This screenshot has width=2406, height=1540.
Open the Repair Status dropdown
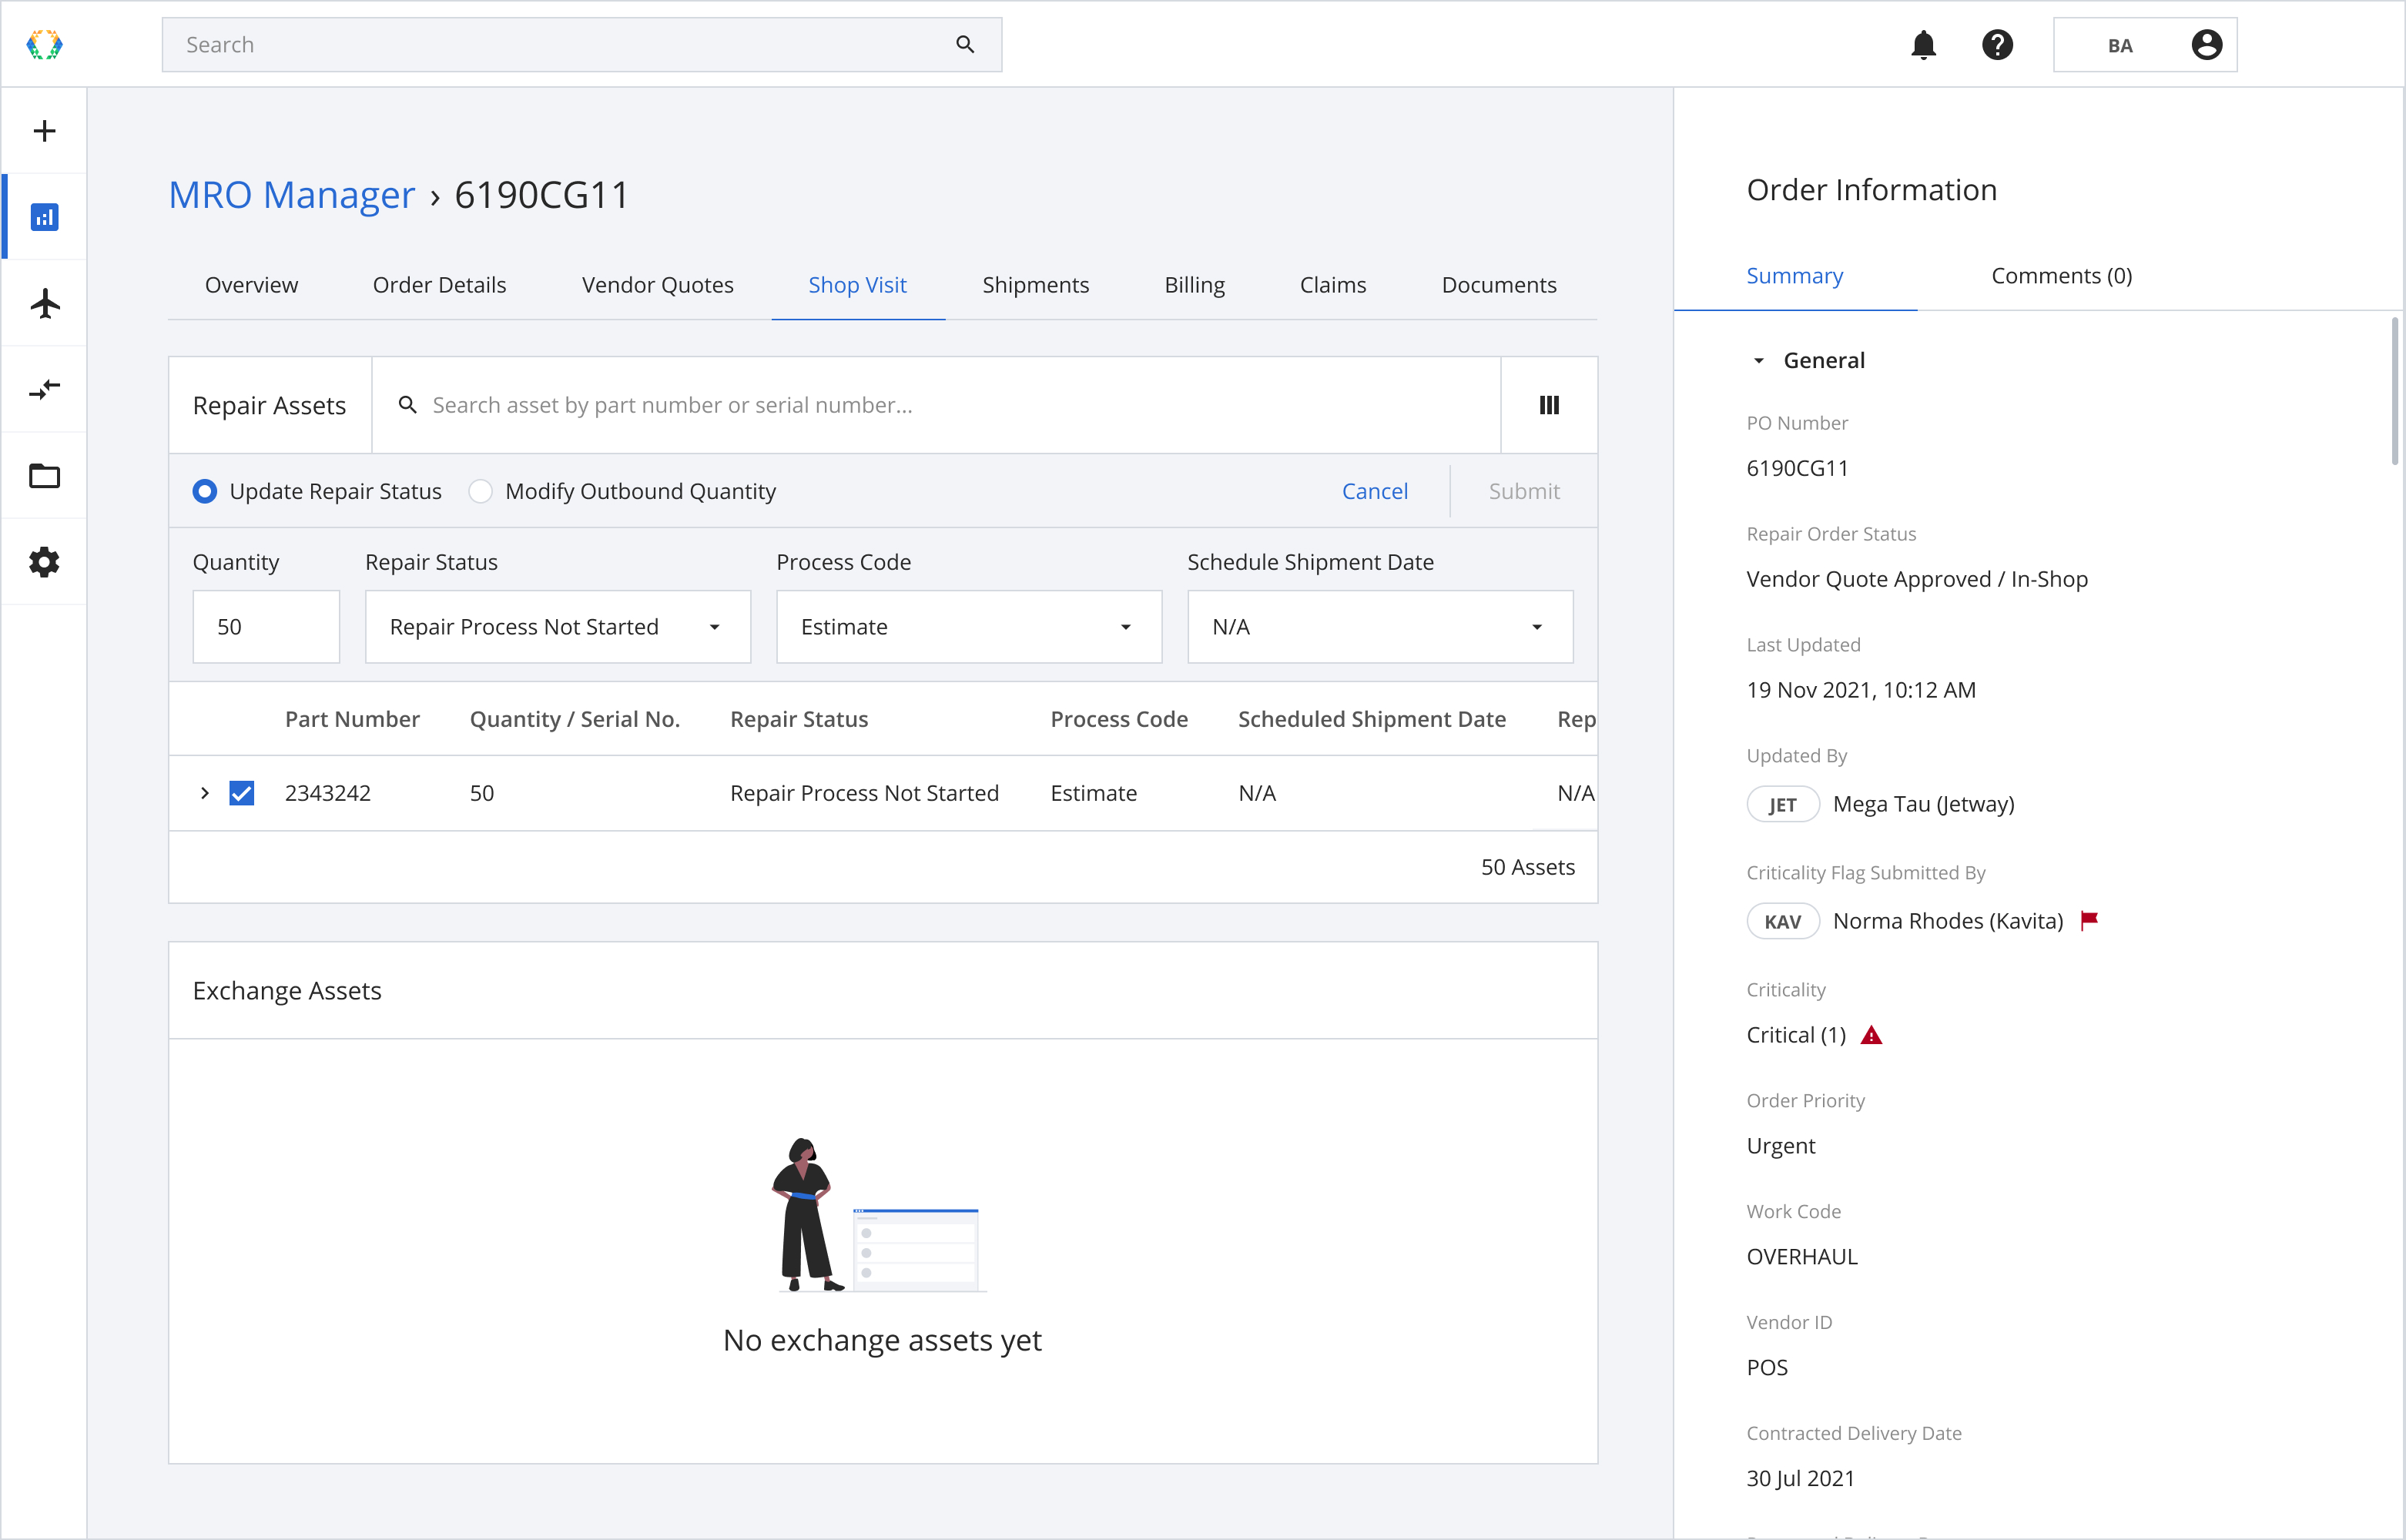[x=557, y=627]
